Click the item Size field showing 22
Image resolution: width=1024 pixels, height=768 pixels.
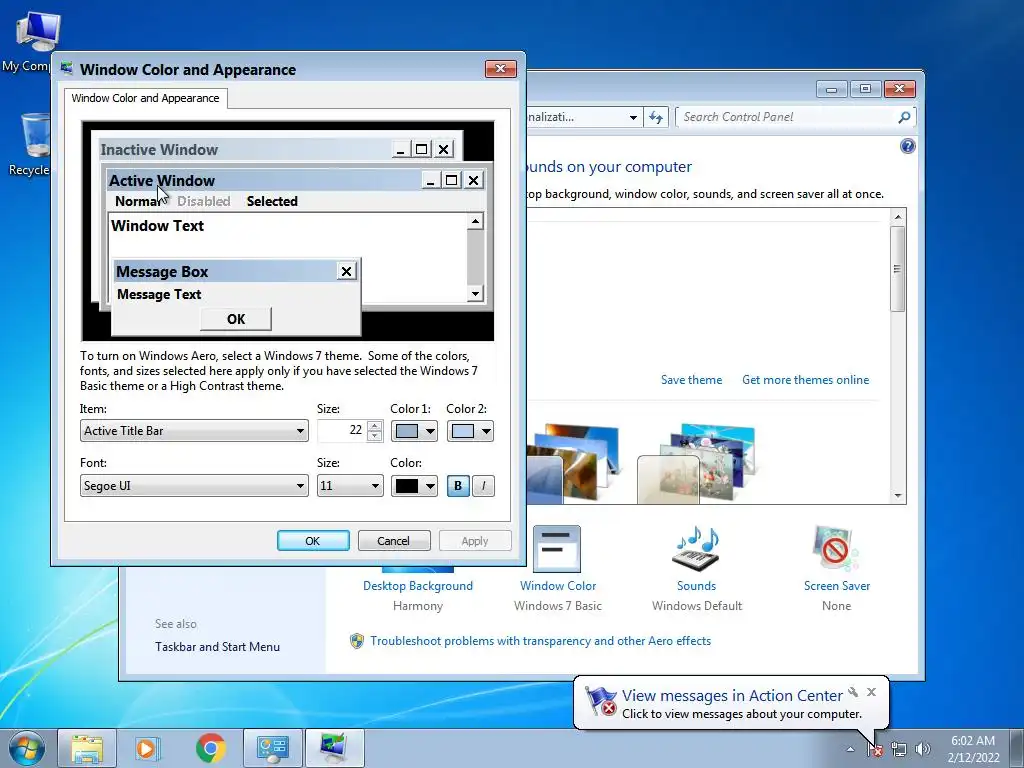tap(342, 430)
